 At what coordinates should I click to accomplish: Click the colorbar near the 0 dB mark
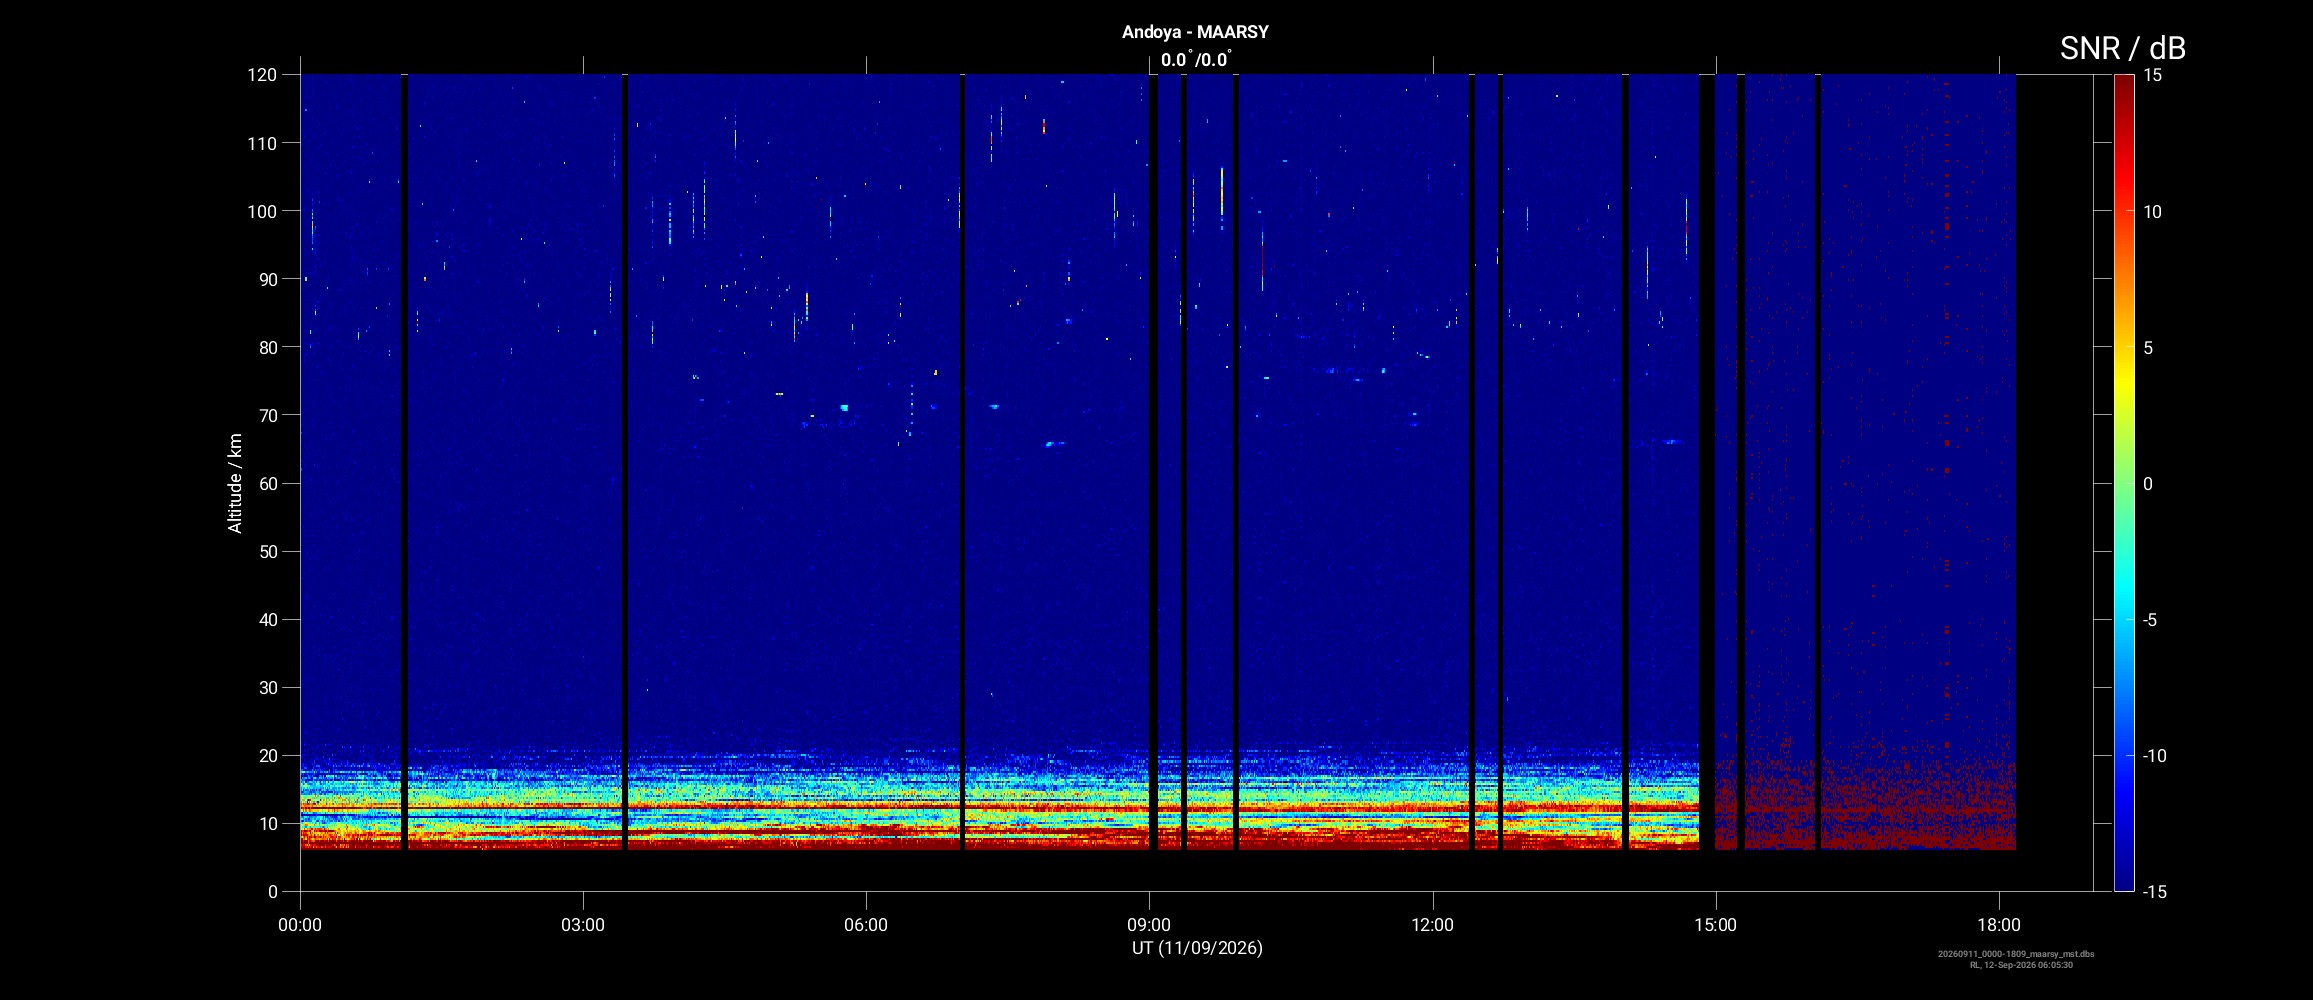click(x=2124, y=483)
